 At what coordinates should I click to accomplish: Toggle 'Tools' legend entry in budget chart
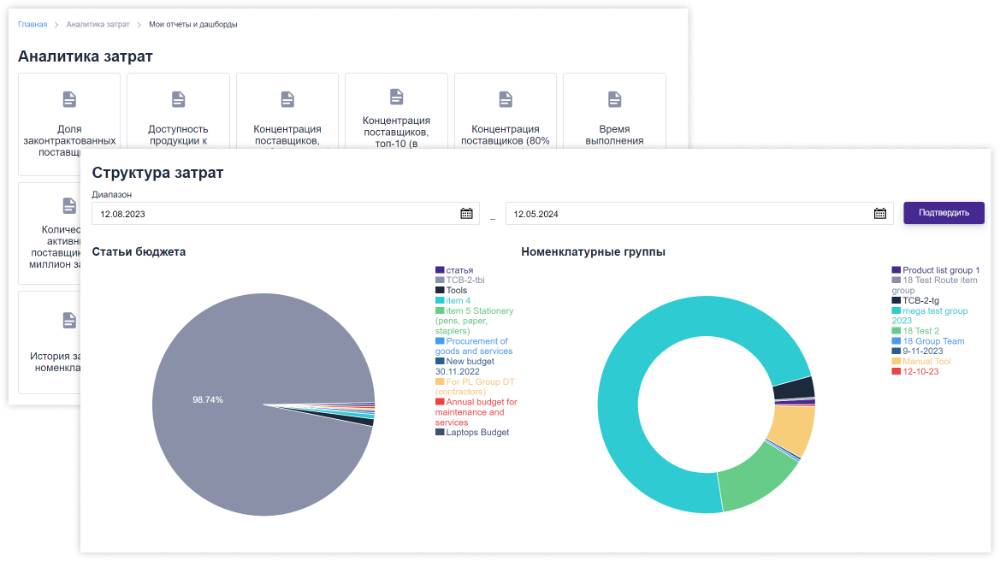(x=456, y=290)
